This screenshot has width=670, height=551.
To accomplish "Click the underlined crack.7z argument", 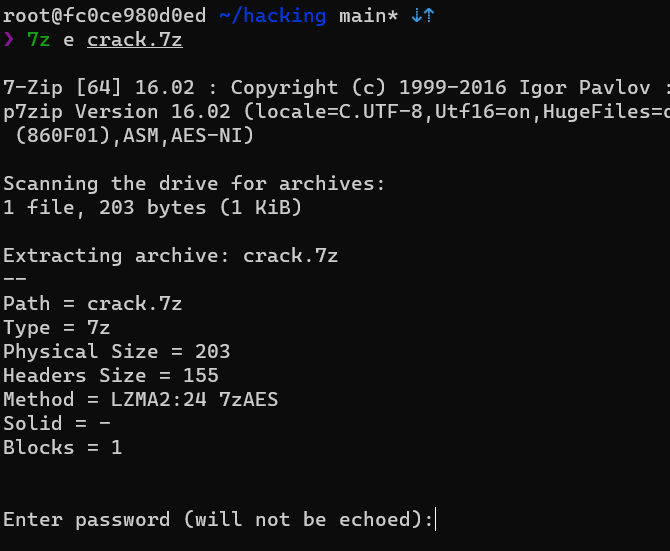I will point(135,40).
